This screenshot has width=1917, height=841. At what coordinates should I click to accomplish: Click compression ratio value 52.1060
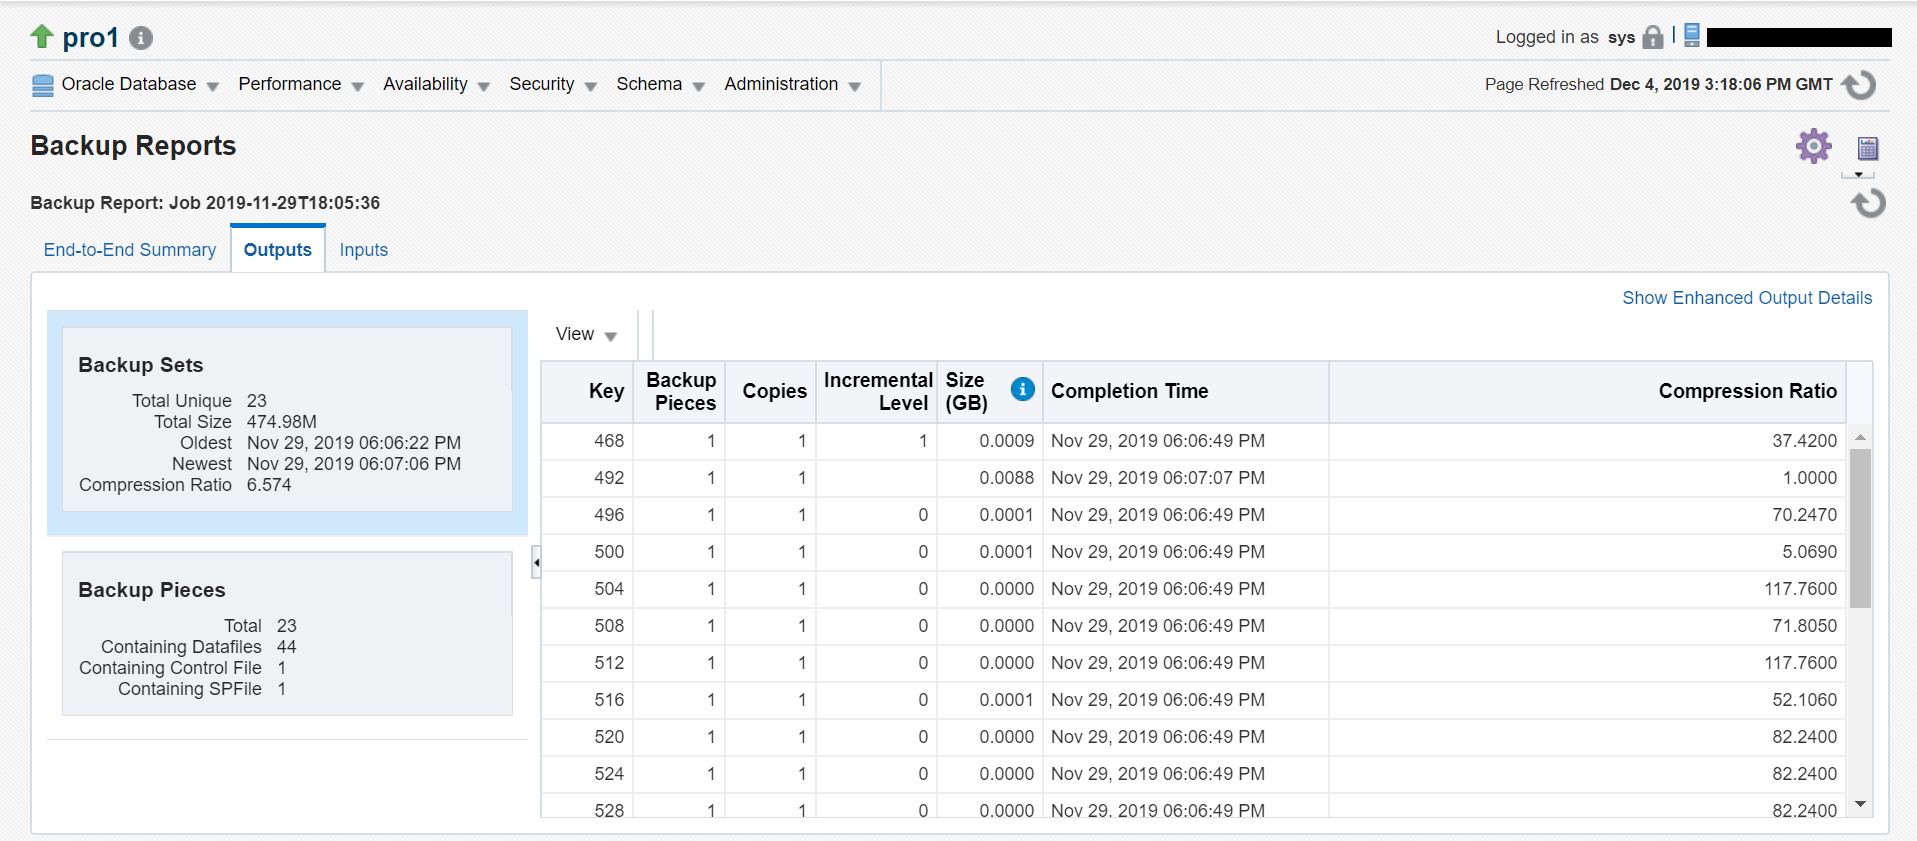(x=1805, y=700)
